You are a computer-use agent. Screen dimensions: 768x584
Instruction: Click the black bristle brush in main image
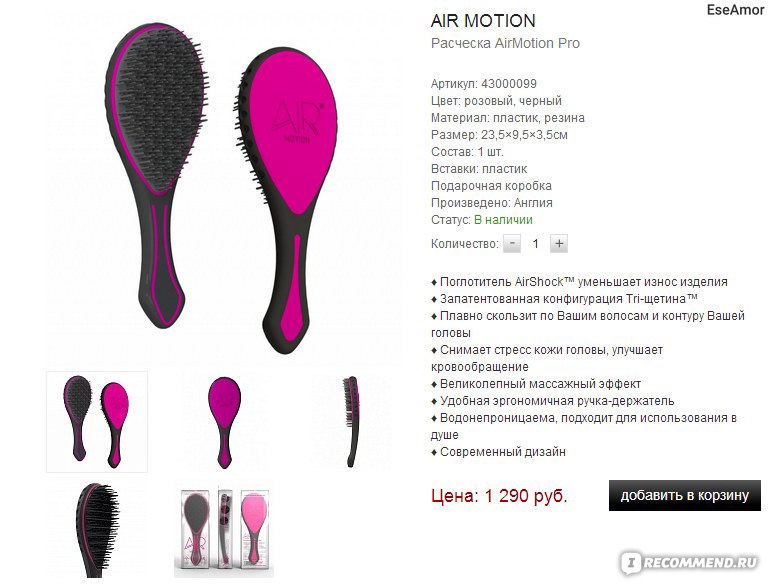(157, 171)
